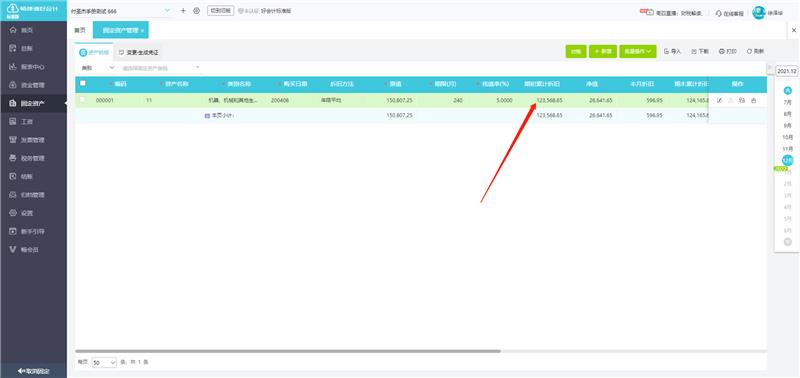Click the green 新增 add button

(603, 52)
